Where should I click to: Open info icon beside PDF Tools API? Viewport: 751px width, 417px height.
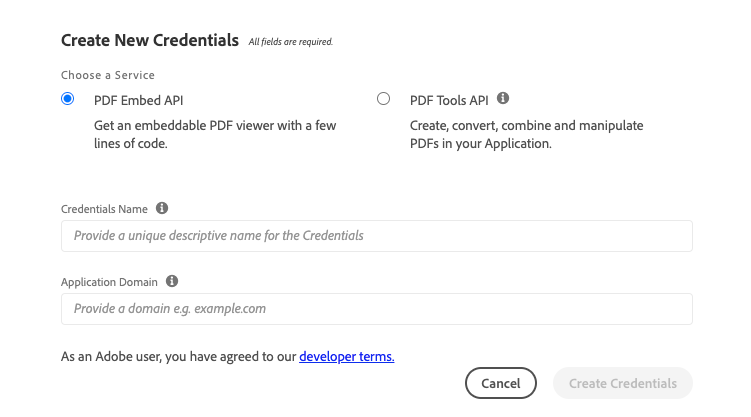pyautogui.click(x=503, y=99)
